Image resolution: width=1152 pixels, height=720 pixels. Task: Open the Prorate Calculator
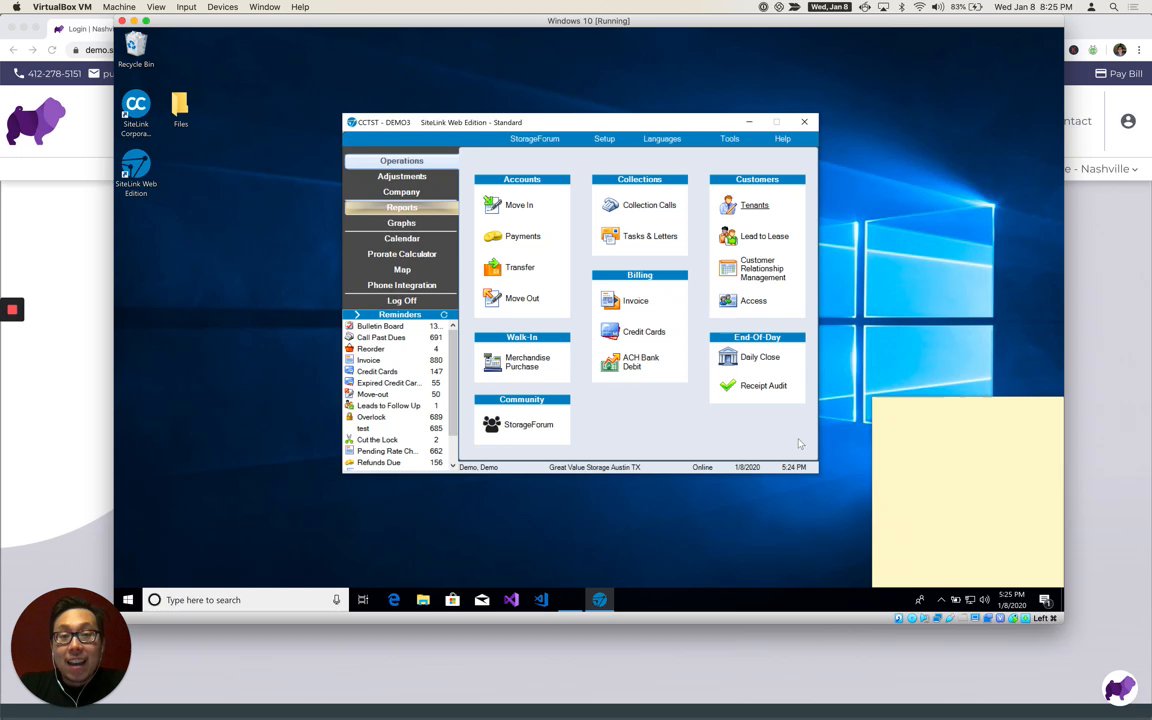click(x=401, y=253)
